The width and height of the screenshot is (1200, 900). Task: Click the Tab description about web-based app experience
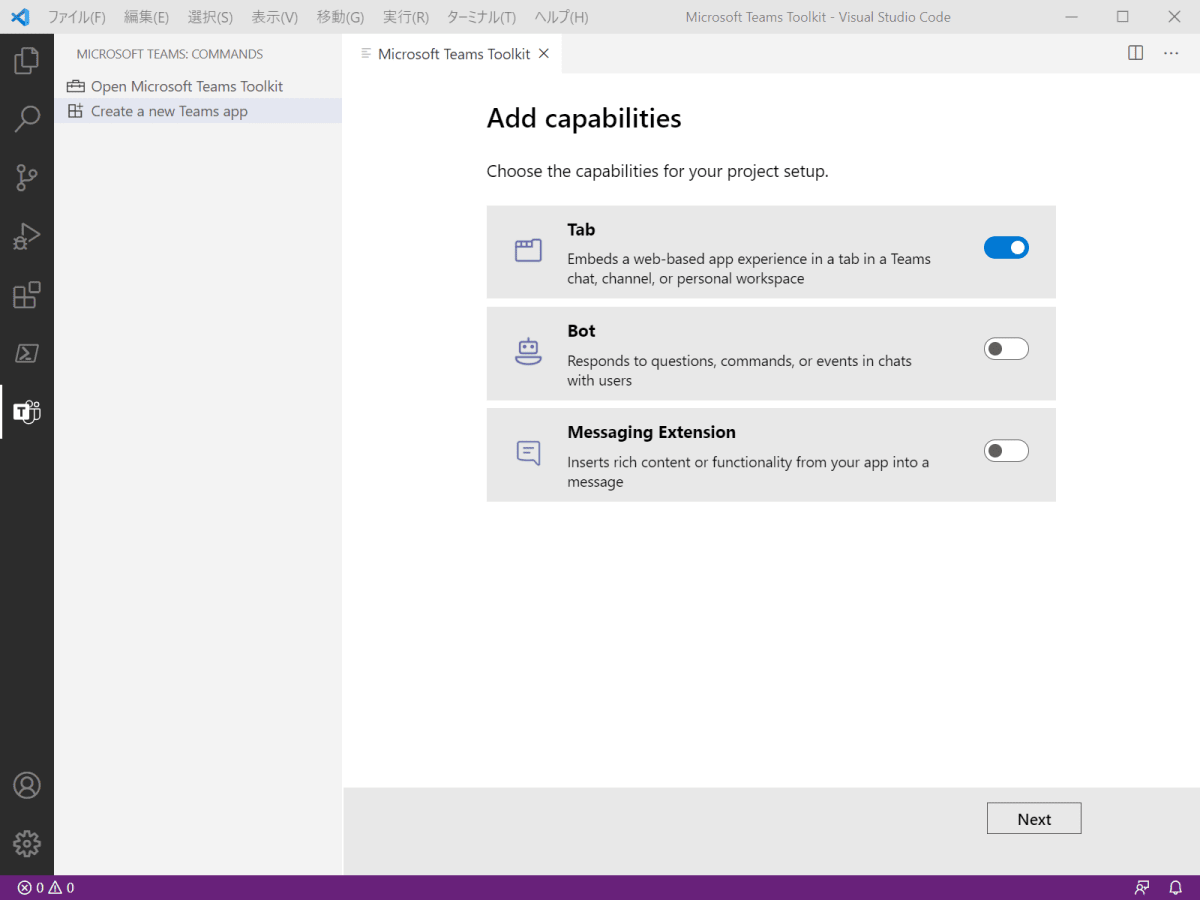coord(749,268)
